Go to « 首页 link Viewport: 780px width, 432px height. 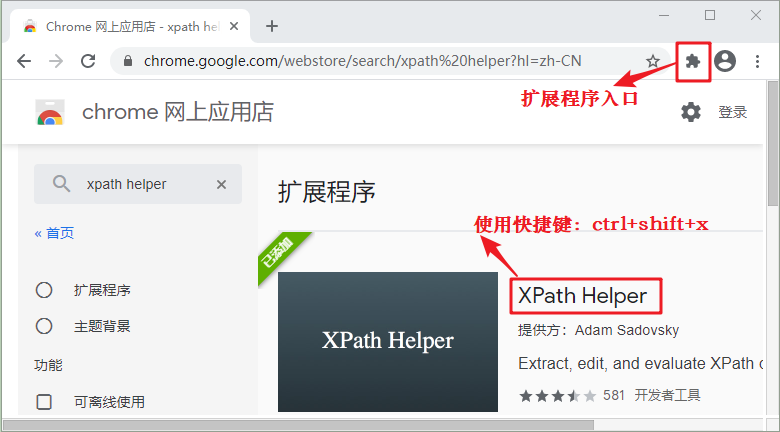54,233
